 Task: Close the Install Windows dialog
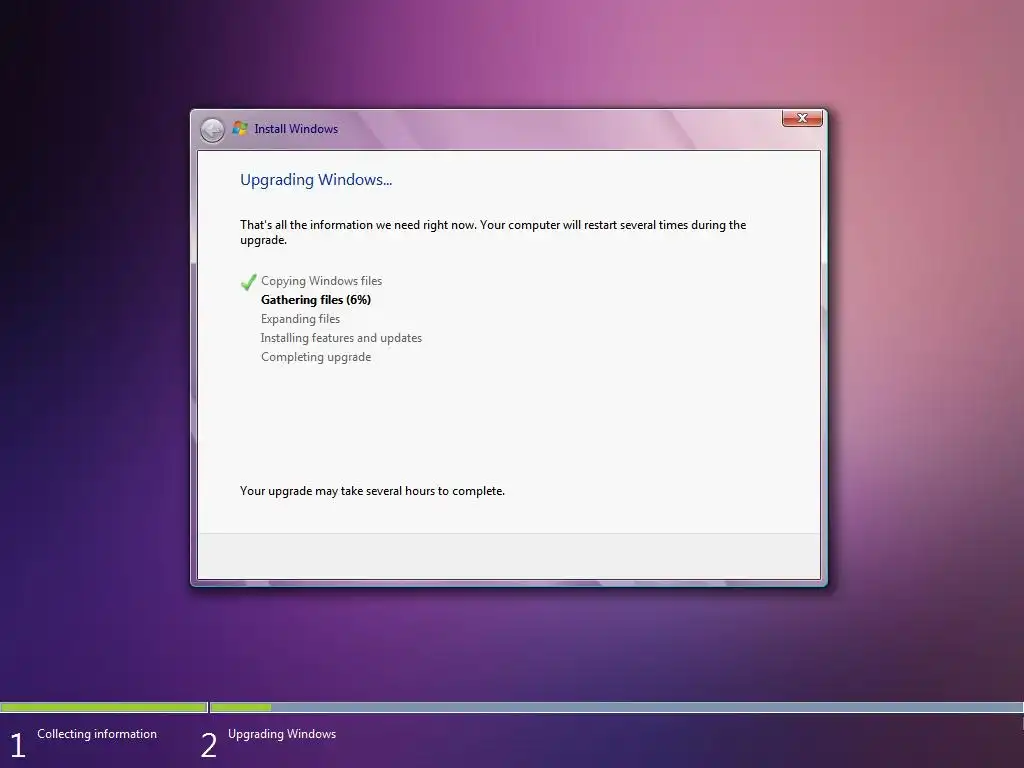(x=802, y=118)
